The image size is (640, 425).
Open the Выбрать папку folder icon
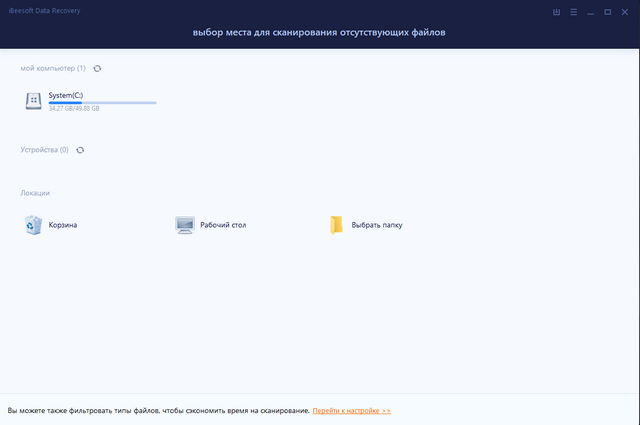[336, 225]
